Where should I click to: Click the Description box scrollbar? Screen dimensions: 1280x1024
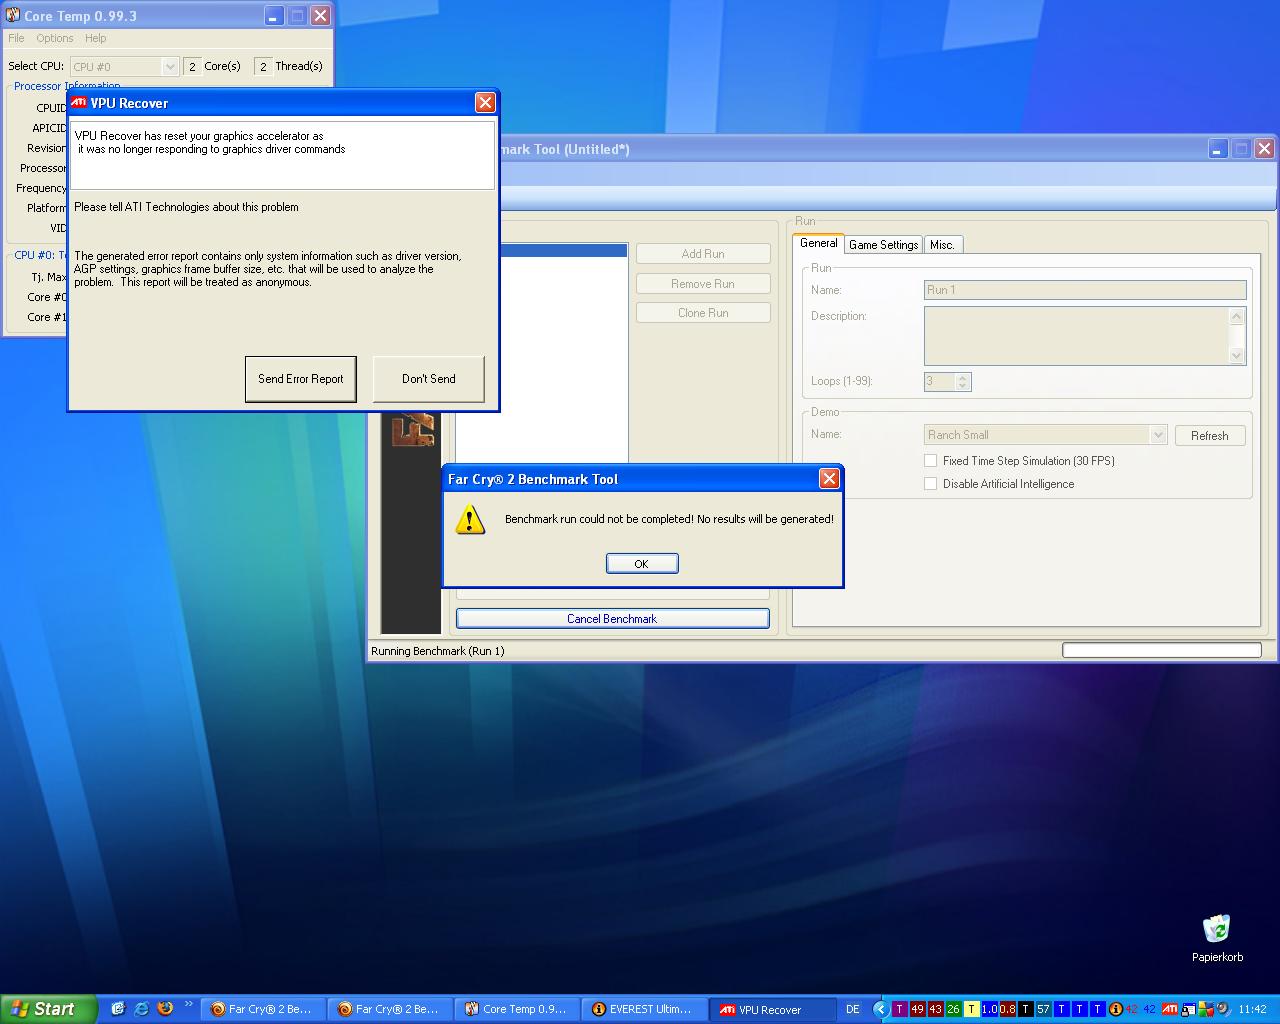[1237, 336]
